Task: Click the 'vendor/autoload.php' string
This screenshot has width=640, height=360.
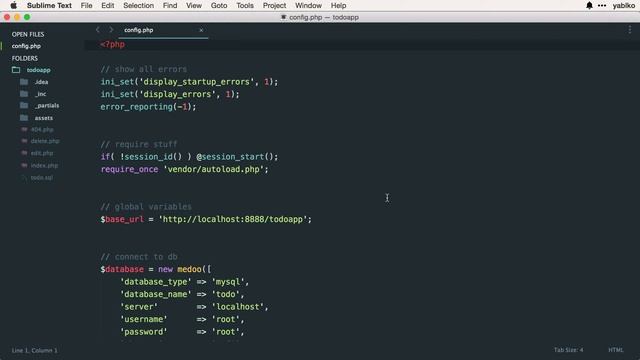Action: point(213,169)
